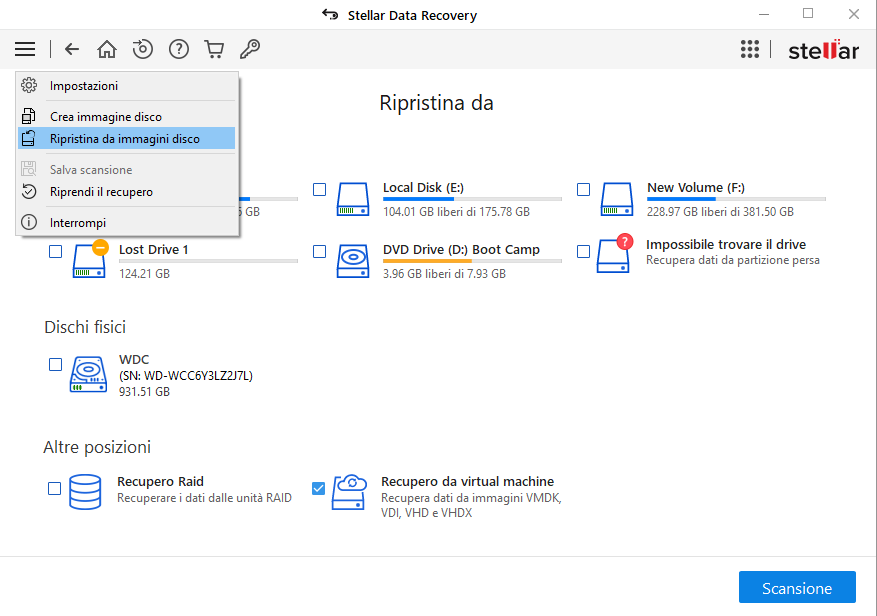The height and width of the screenshot is (616, 877).
Task: Go back with the left arrow icon
Action: 72,49
